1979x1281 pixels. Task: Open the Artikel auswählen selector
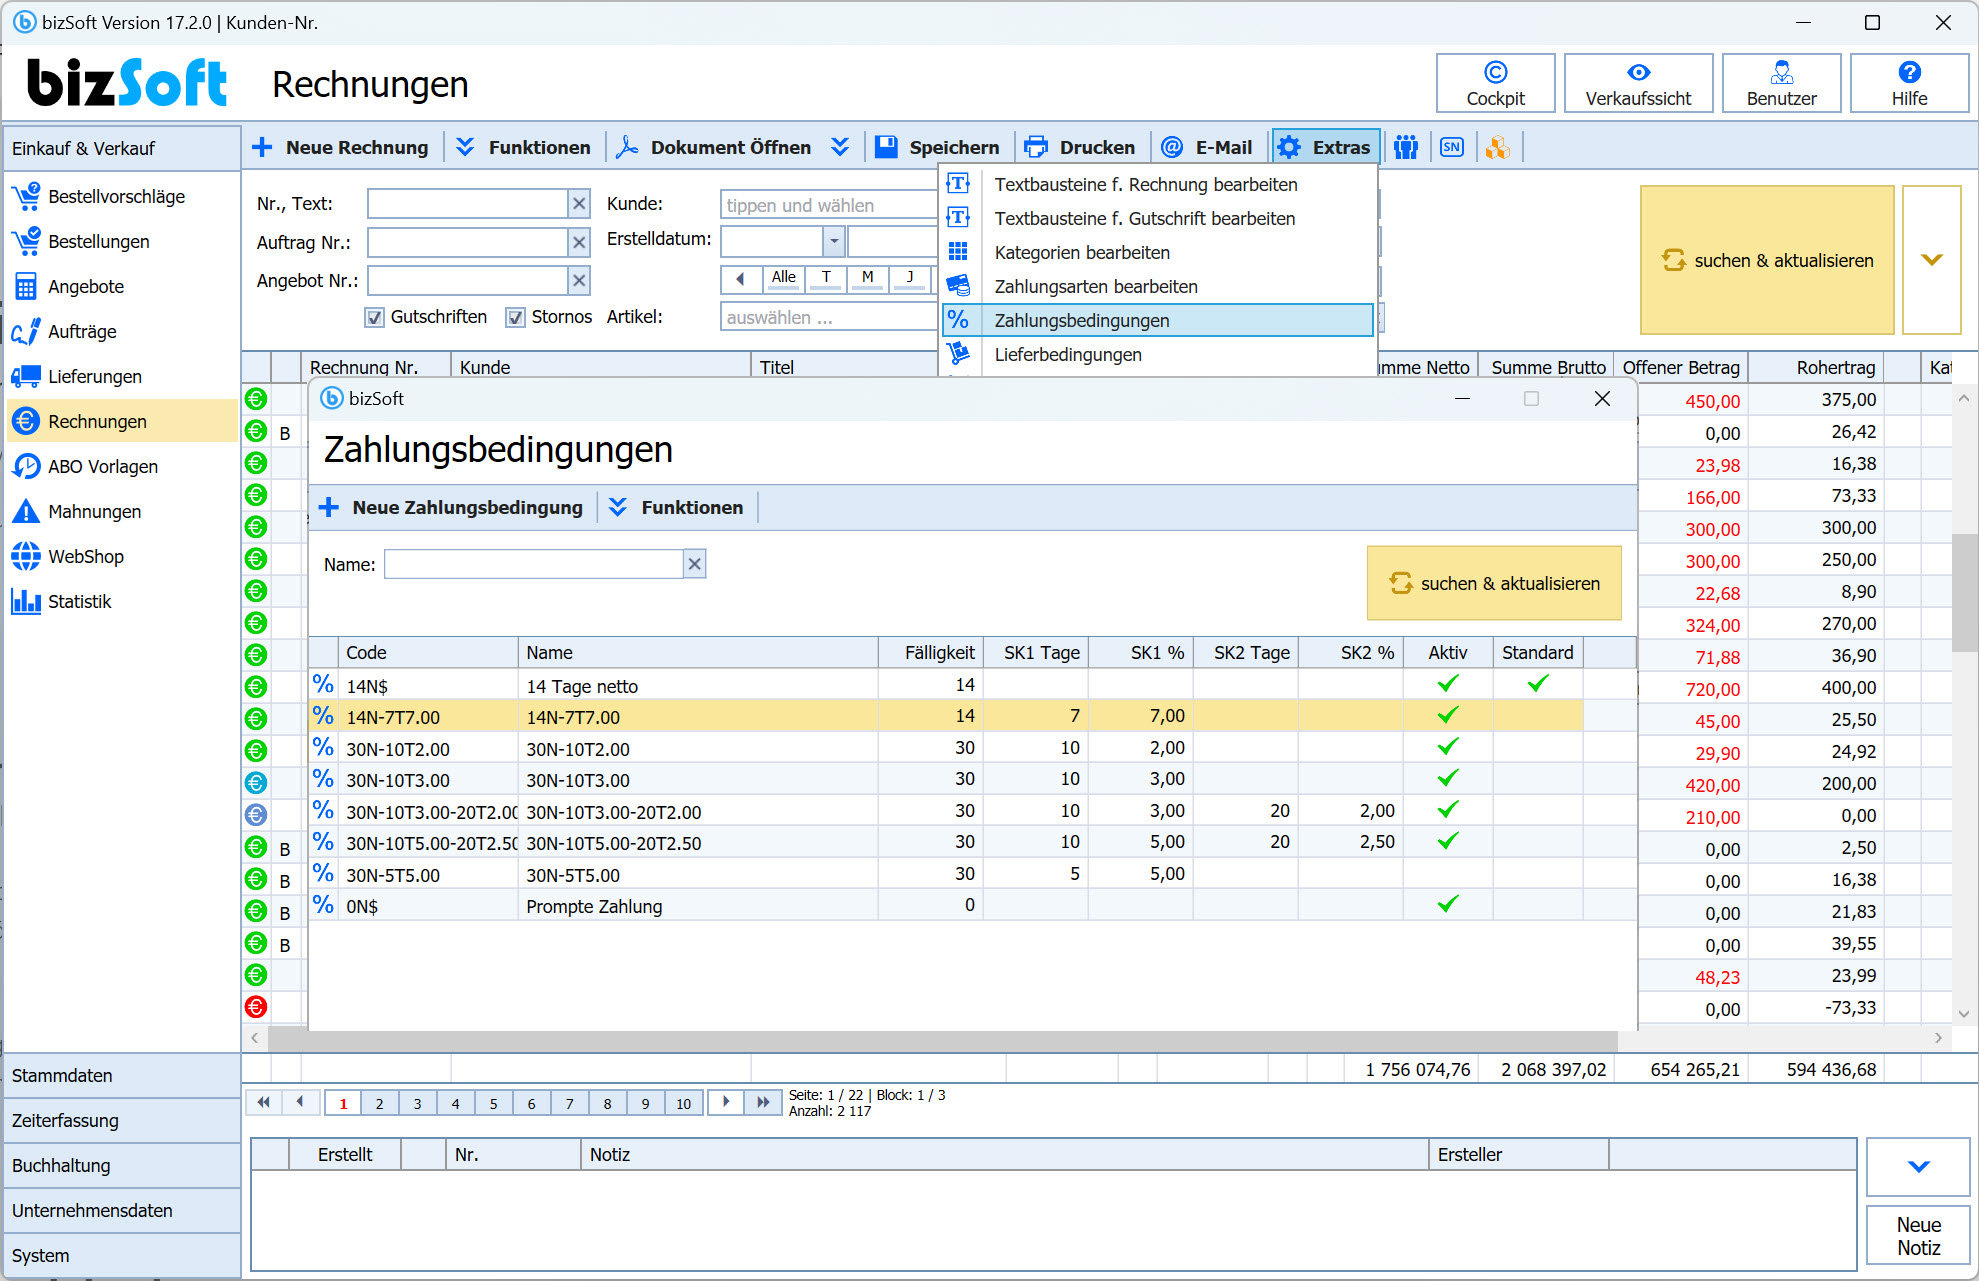[x=829, y=318]
